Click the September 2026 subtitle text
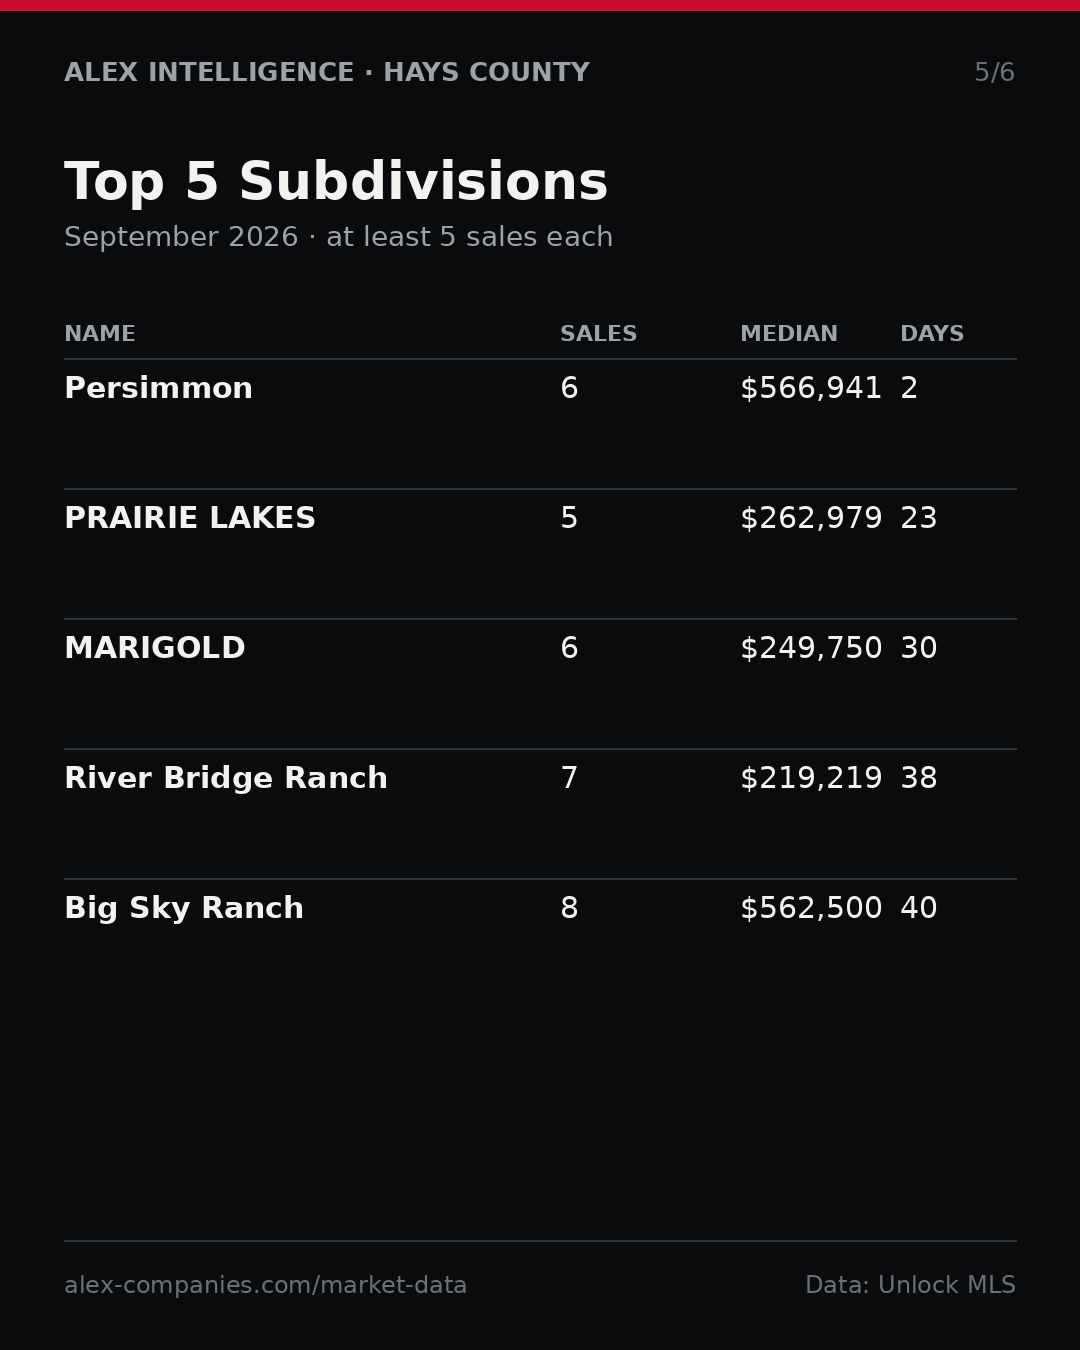Viewport: 1080px width, 1350px height. click(x=181, y=238)
